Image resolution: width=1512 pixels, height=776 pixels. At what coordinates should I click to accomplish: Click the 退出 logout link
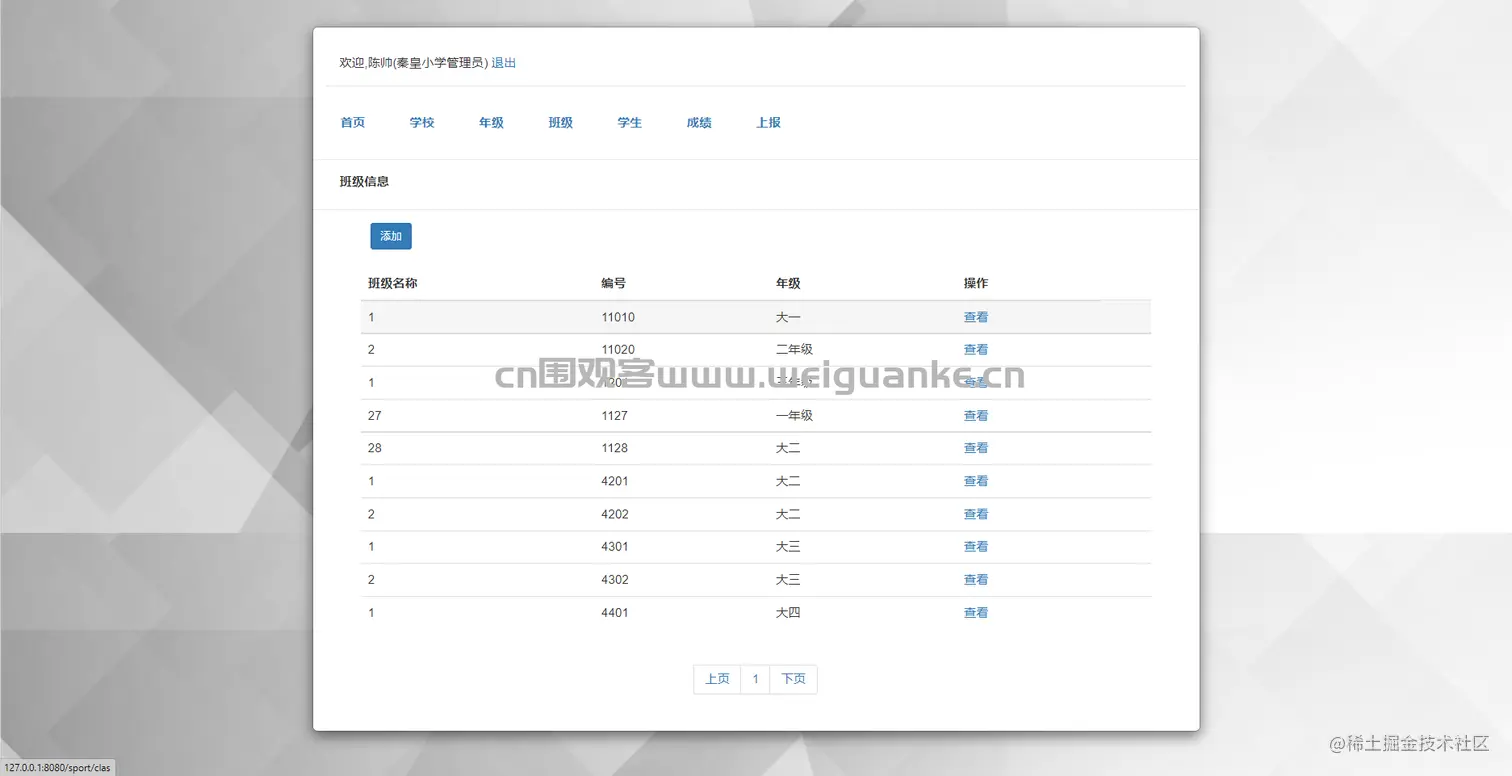(x=504, y=63)
